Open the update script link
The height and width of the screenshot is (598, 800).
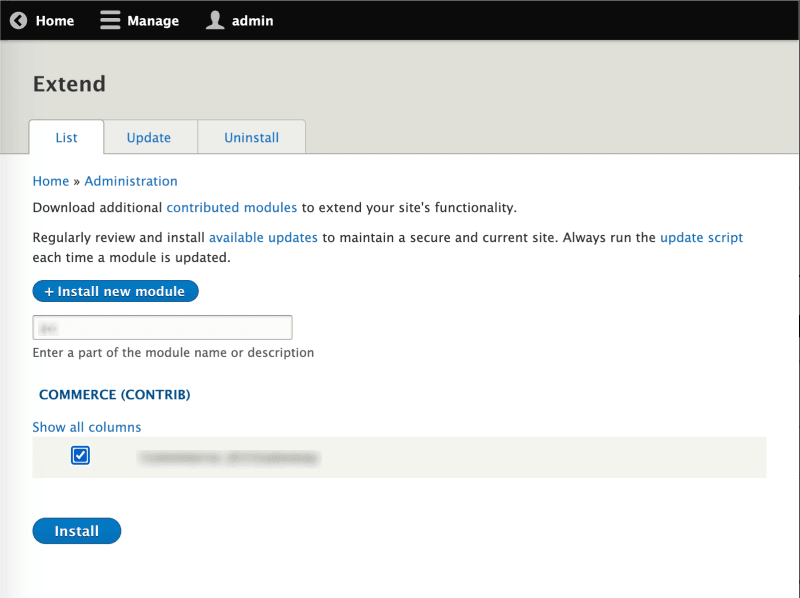point(701,238)
